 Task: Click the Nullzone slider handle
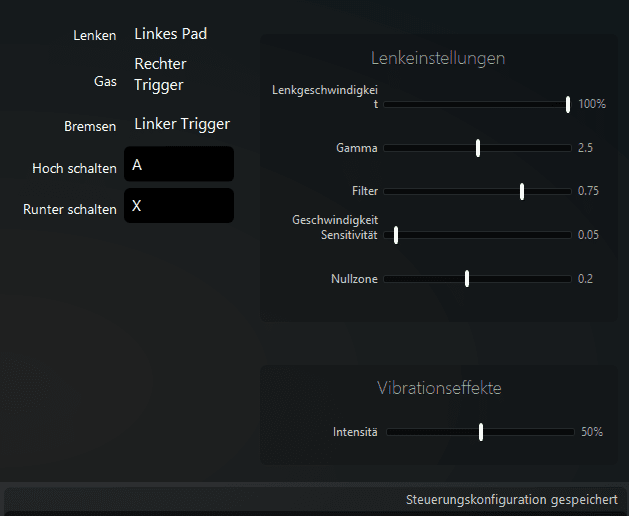point(467,278)
